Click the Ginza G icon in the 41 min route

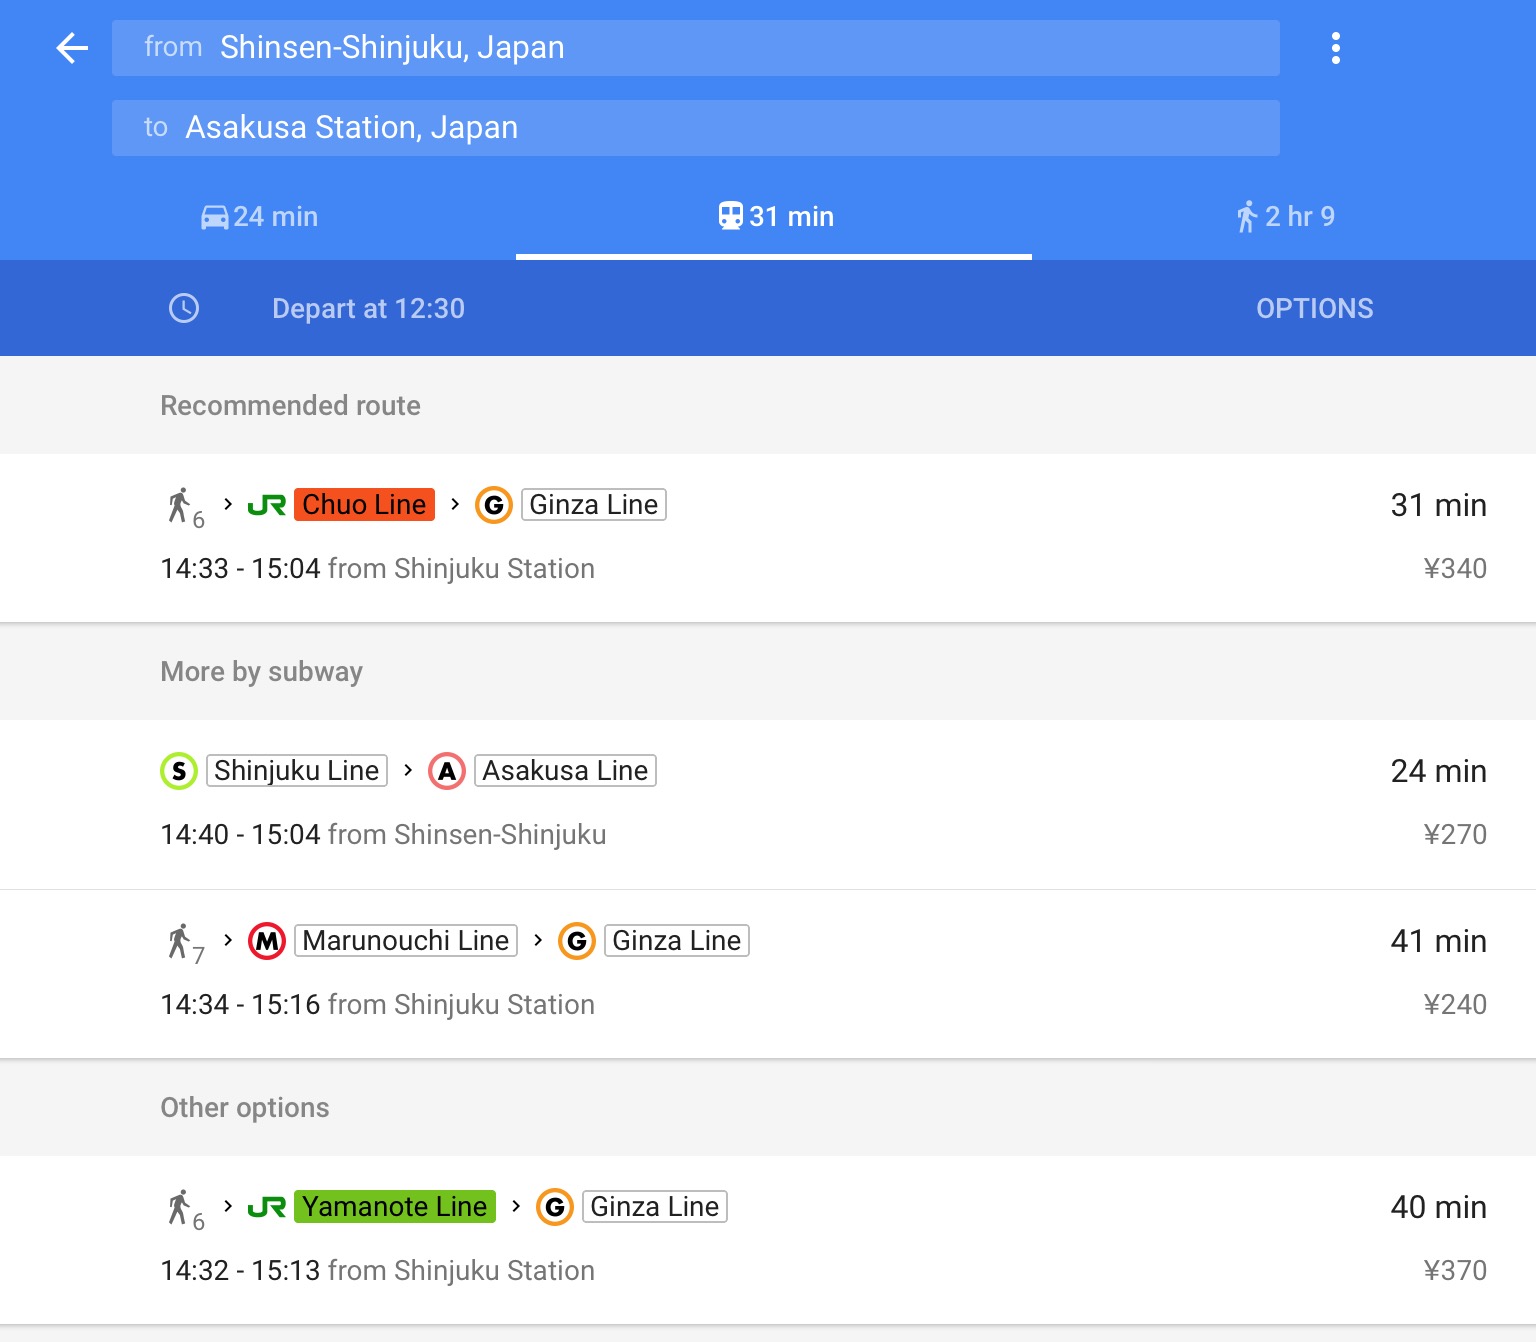point(577,941)
